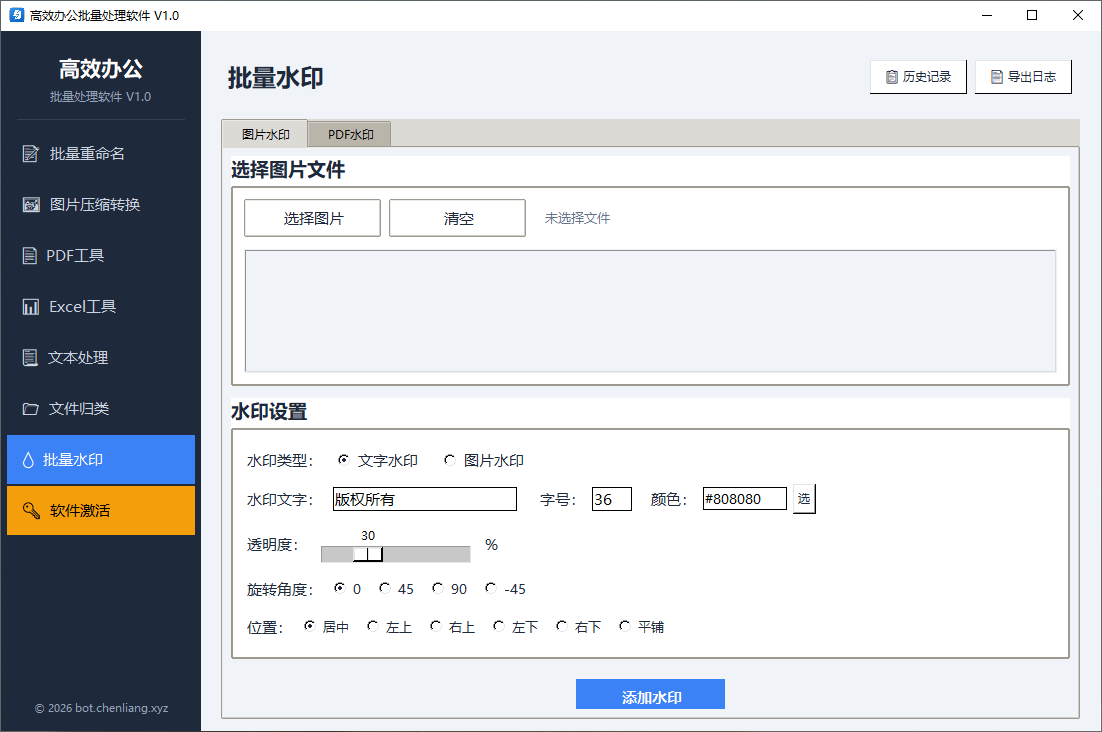1102x732 pixels.
Task: Set rotation angle to 0
Action: click(x=340, y=588)
